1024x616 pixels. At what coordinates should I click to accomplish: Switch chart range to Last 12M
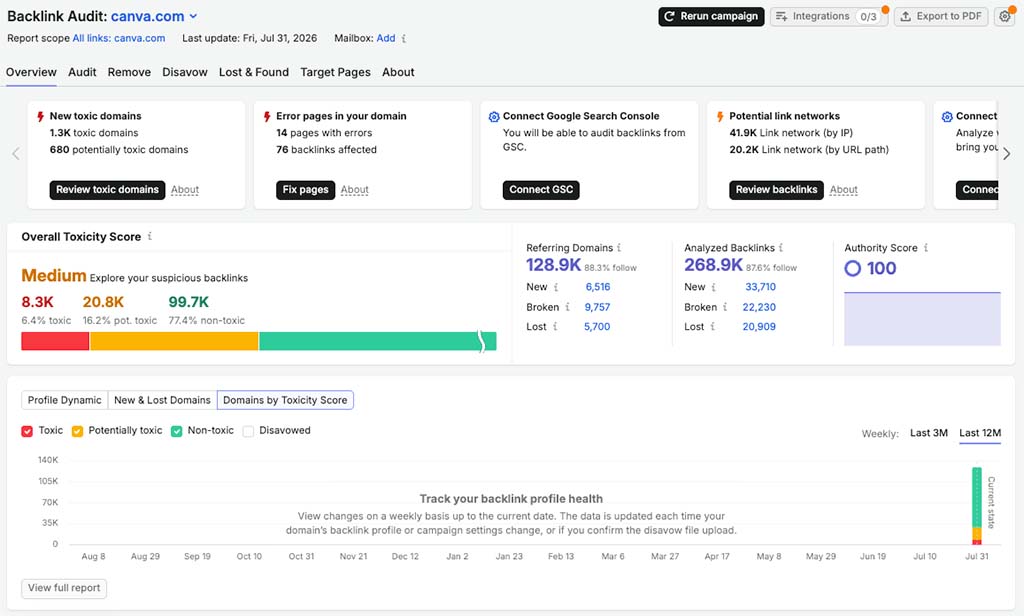tap(980, 432)
